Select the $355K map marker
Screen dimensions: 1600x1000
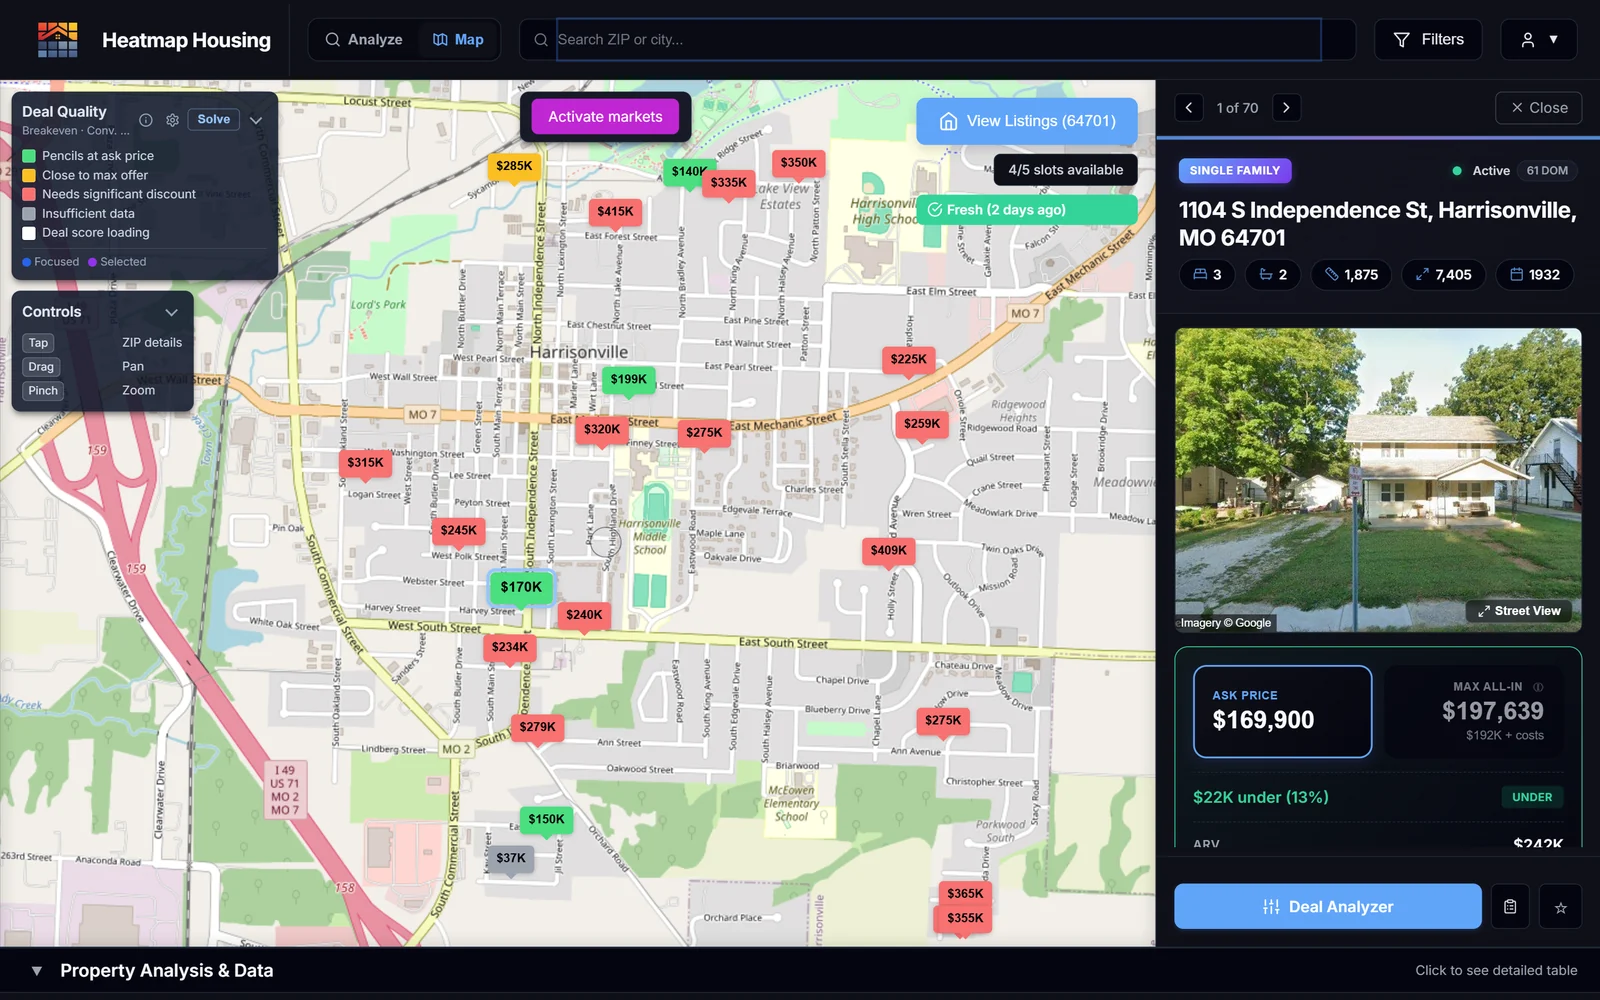pyautogui.click(x=965, y=919)
